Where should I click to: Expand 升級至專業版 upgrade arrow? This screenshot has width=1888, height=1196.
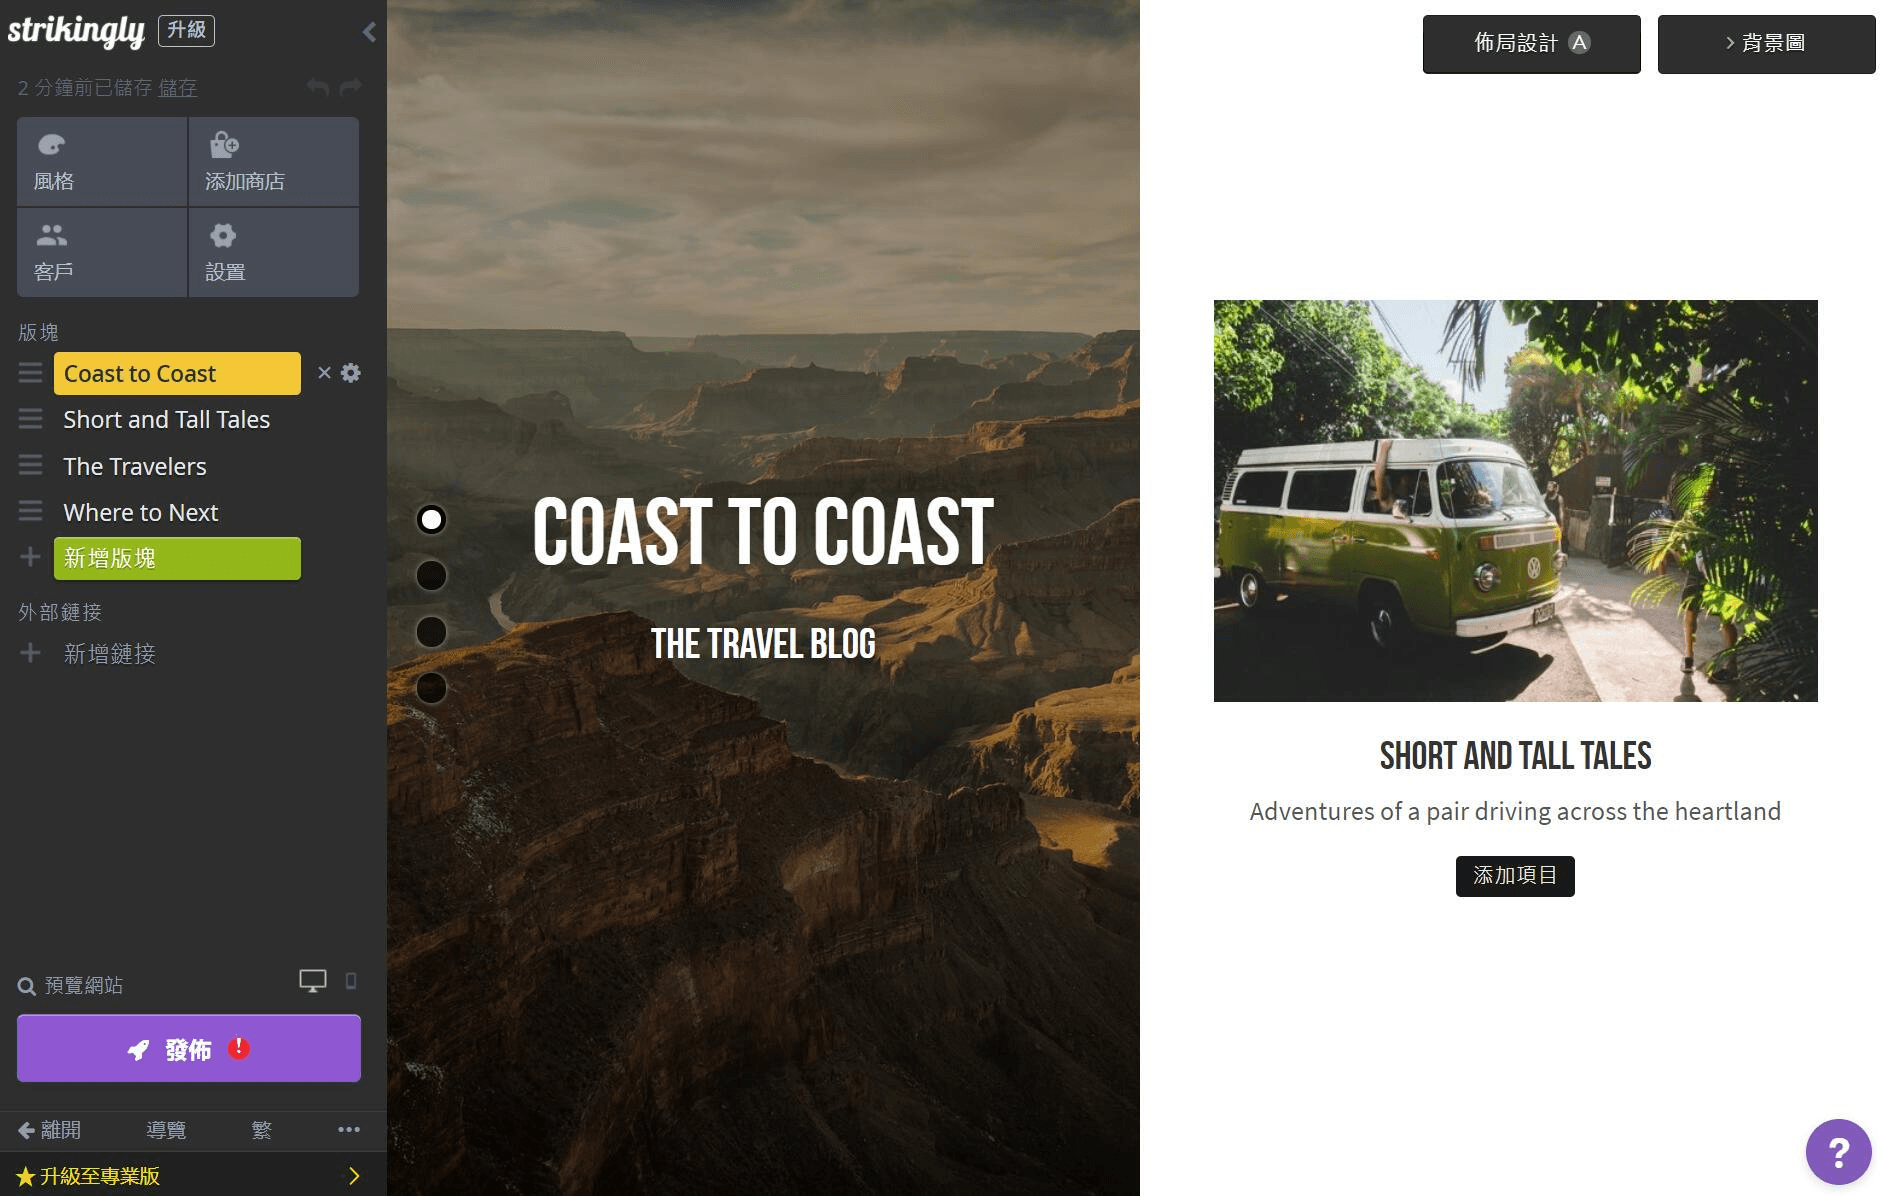coord(354,1176)
